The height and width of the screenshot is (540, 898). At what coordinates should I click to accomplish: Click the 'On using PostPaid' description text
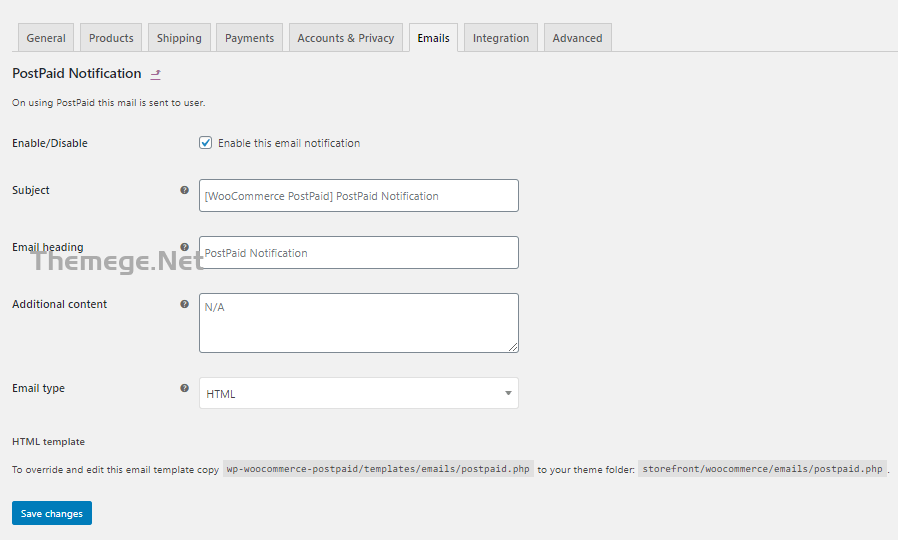108,103
